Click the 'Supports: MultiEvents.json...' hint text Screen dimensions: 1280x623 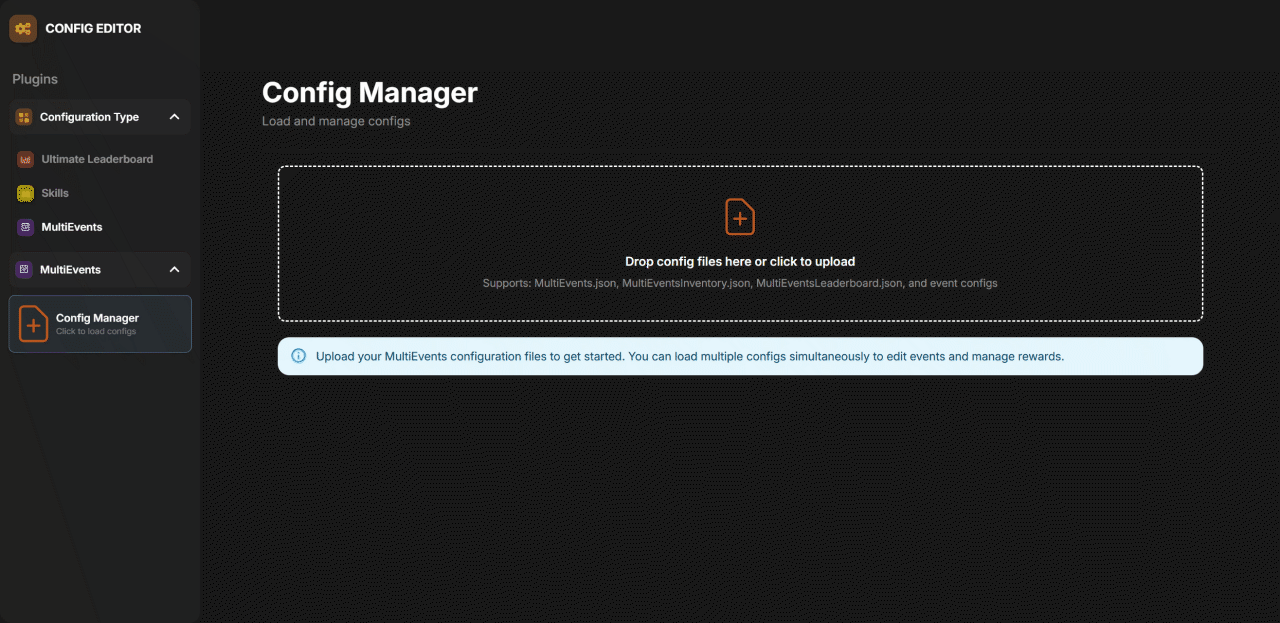pyautogui.click(x=740, y=284)
